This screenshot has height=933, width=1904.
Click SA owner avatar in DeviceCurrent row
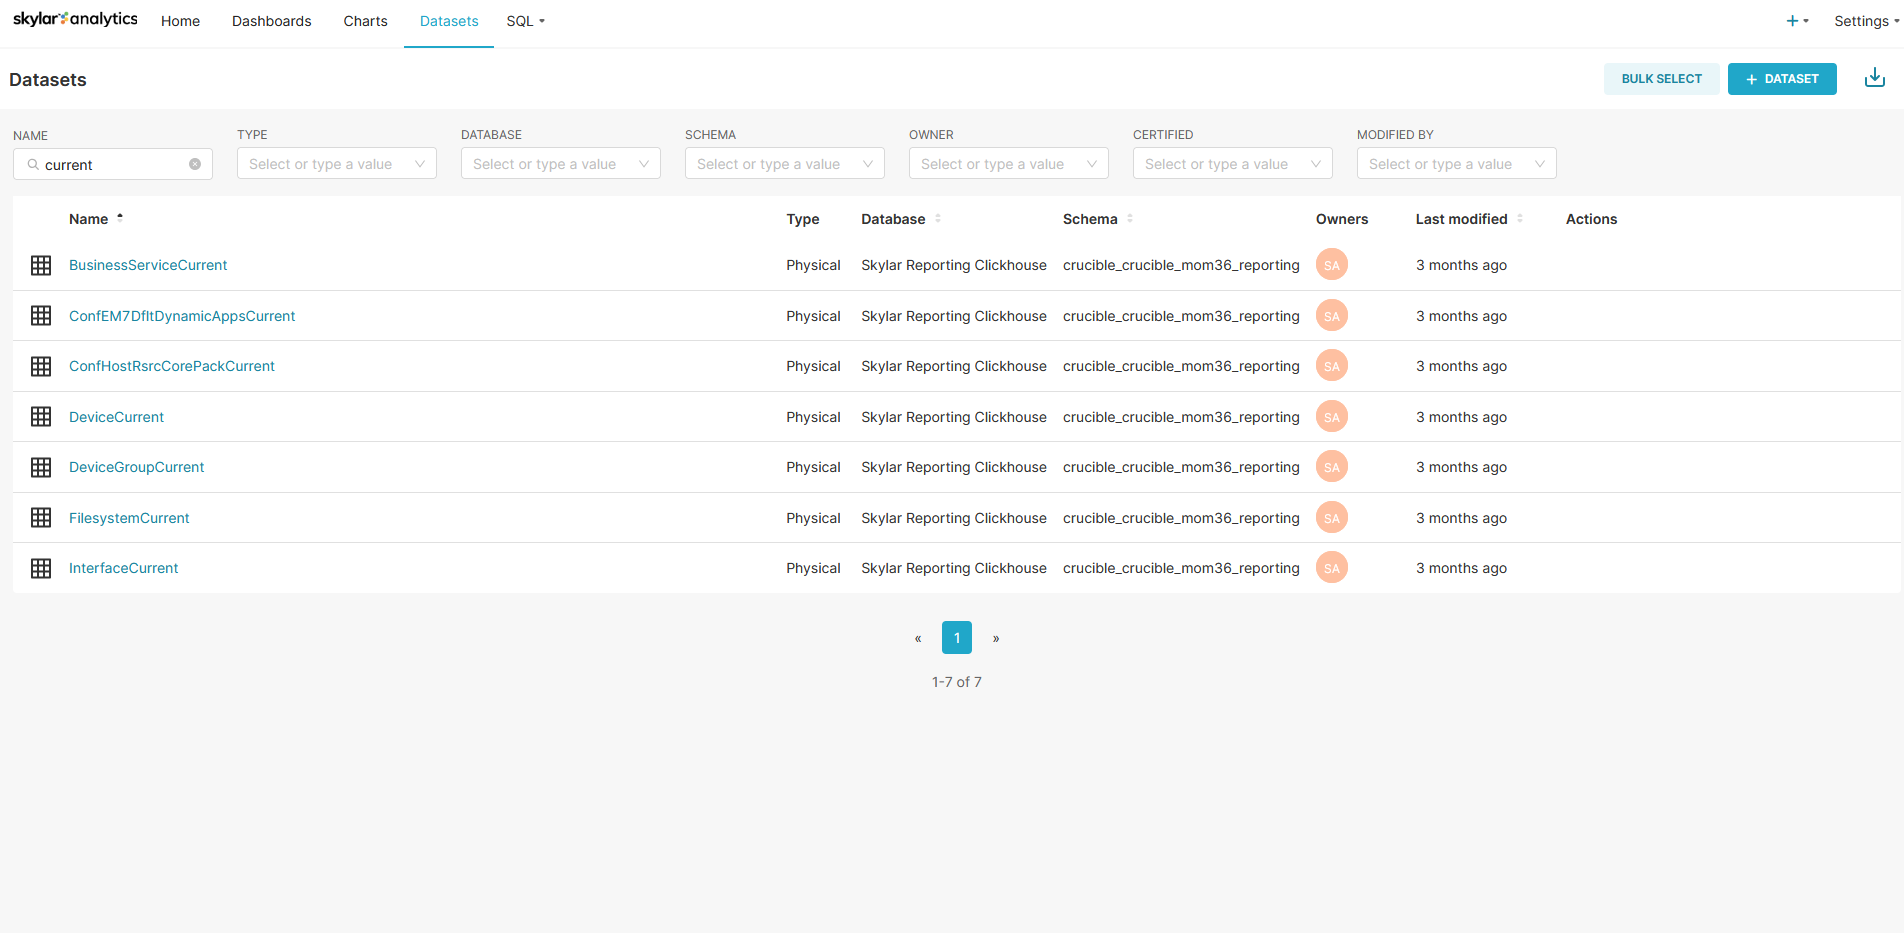pyautogui.click(x=1332, y=417)
